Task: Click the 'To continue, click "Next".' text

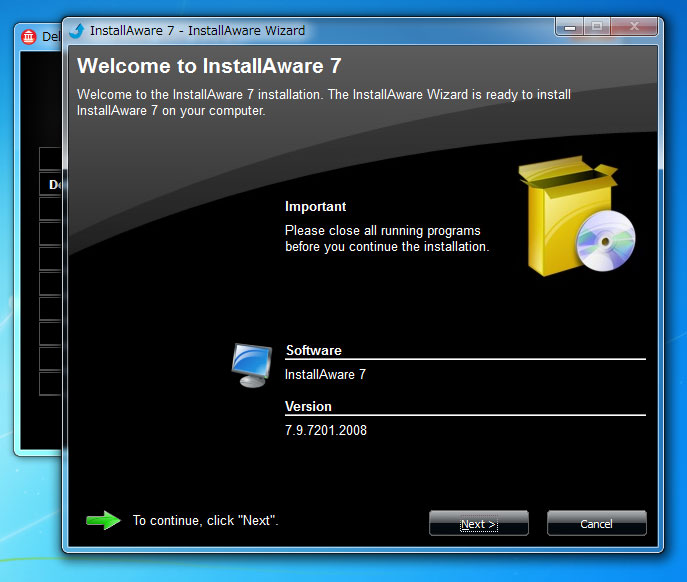Action: pyautogui.click(x=205, y=520)
